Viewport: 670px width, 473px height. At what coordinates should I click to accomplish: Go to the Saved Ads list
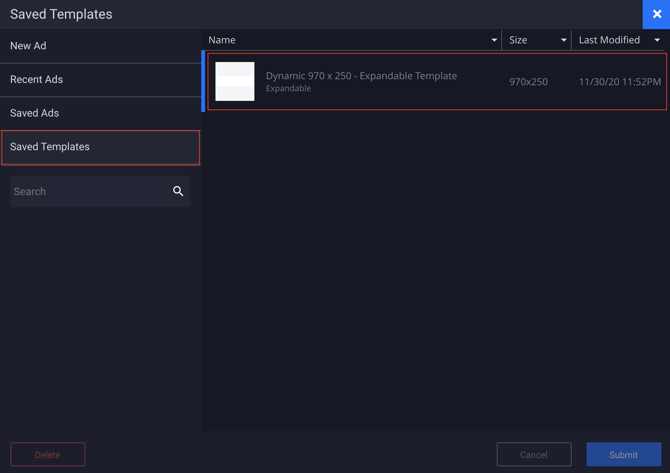100,113
